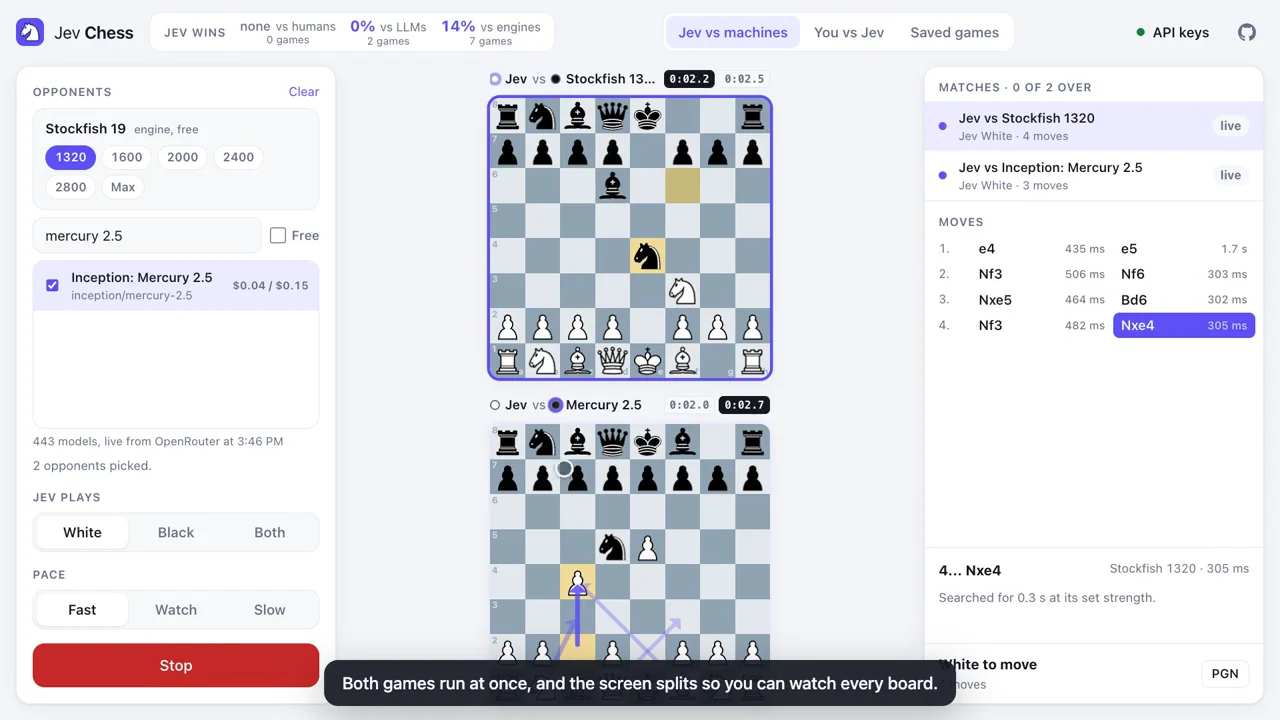The height and width of the screenshot is (720, 1280).
Task: Stop the running matches
Action: 176,665
